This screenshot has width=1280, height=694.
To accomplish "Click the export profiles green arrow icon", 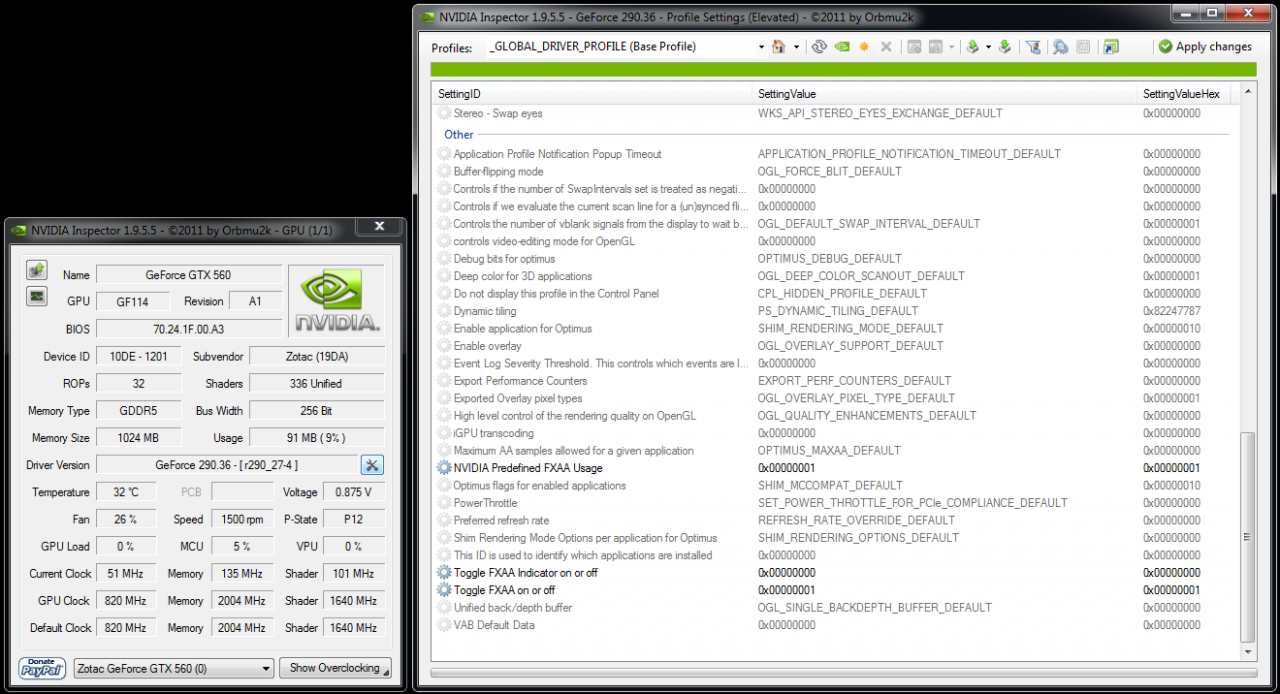I will [972, 47].
